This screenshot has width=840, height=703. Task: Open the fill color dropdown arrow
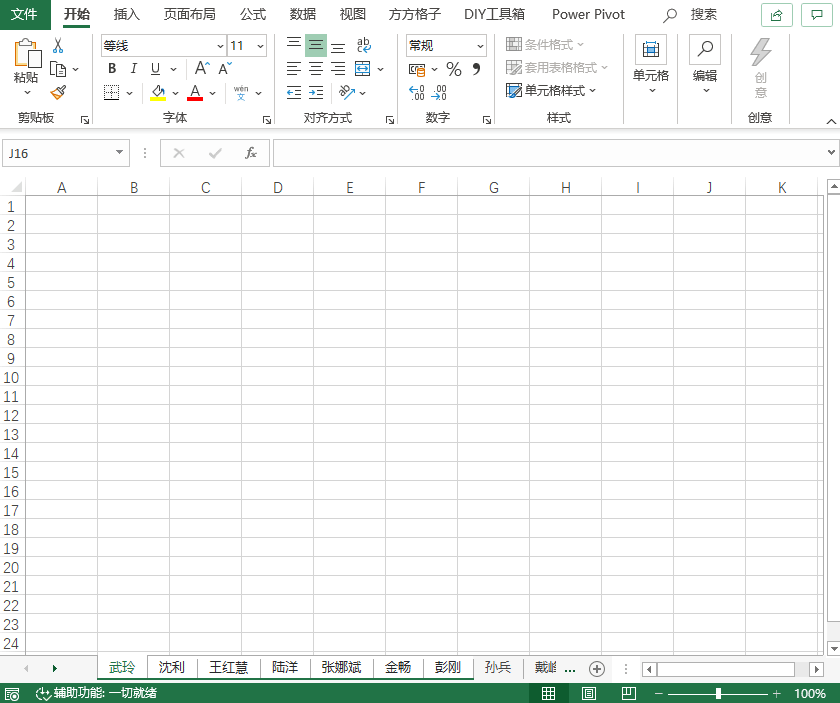pyautogui.click(x=175, y=93)
